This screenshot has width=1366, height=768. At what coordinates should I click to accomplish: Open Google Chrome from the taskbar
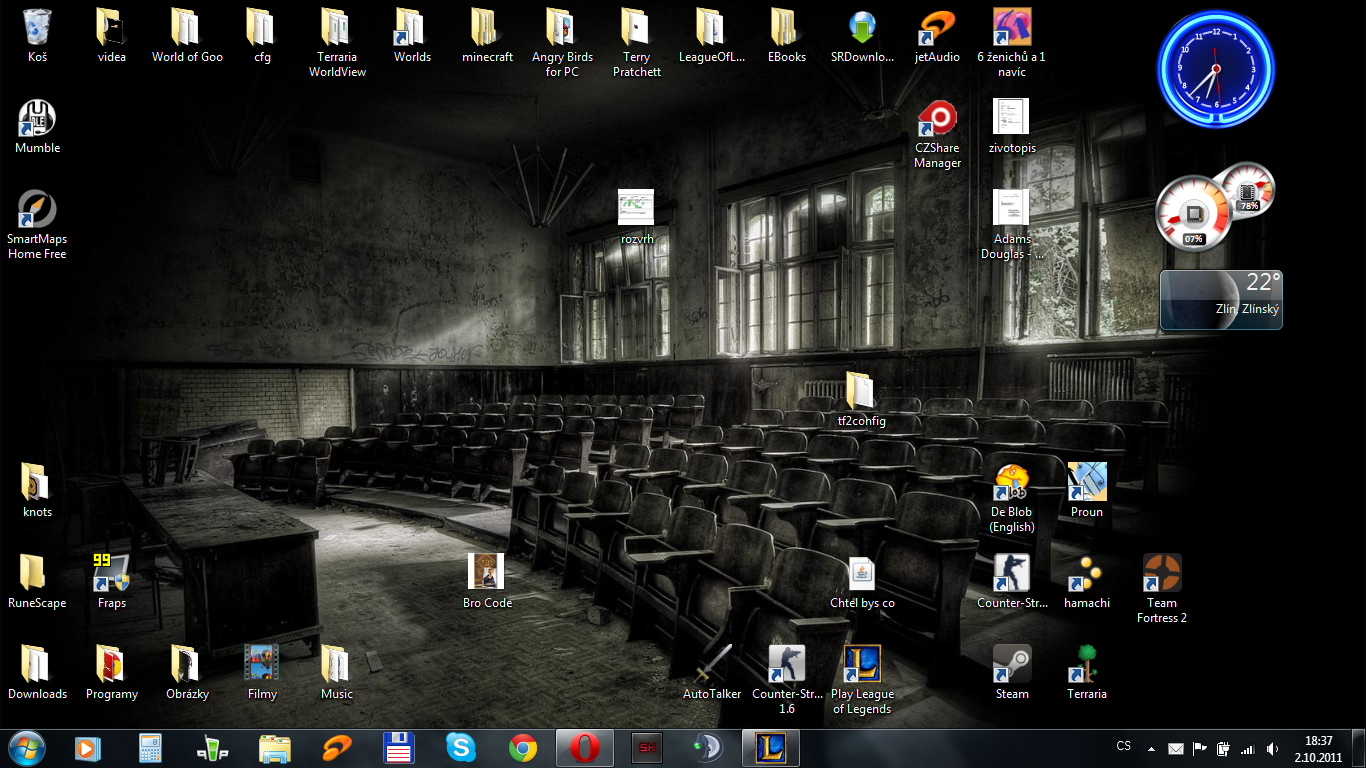(x=522, y=748)
